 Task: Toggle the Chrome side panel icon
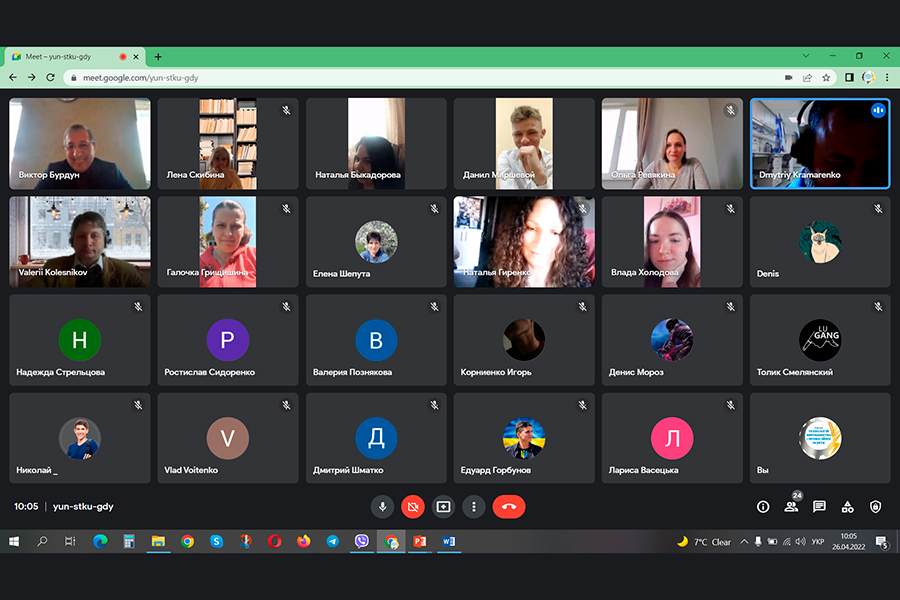(x=849, y=78)
